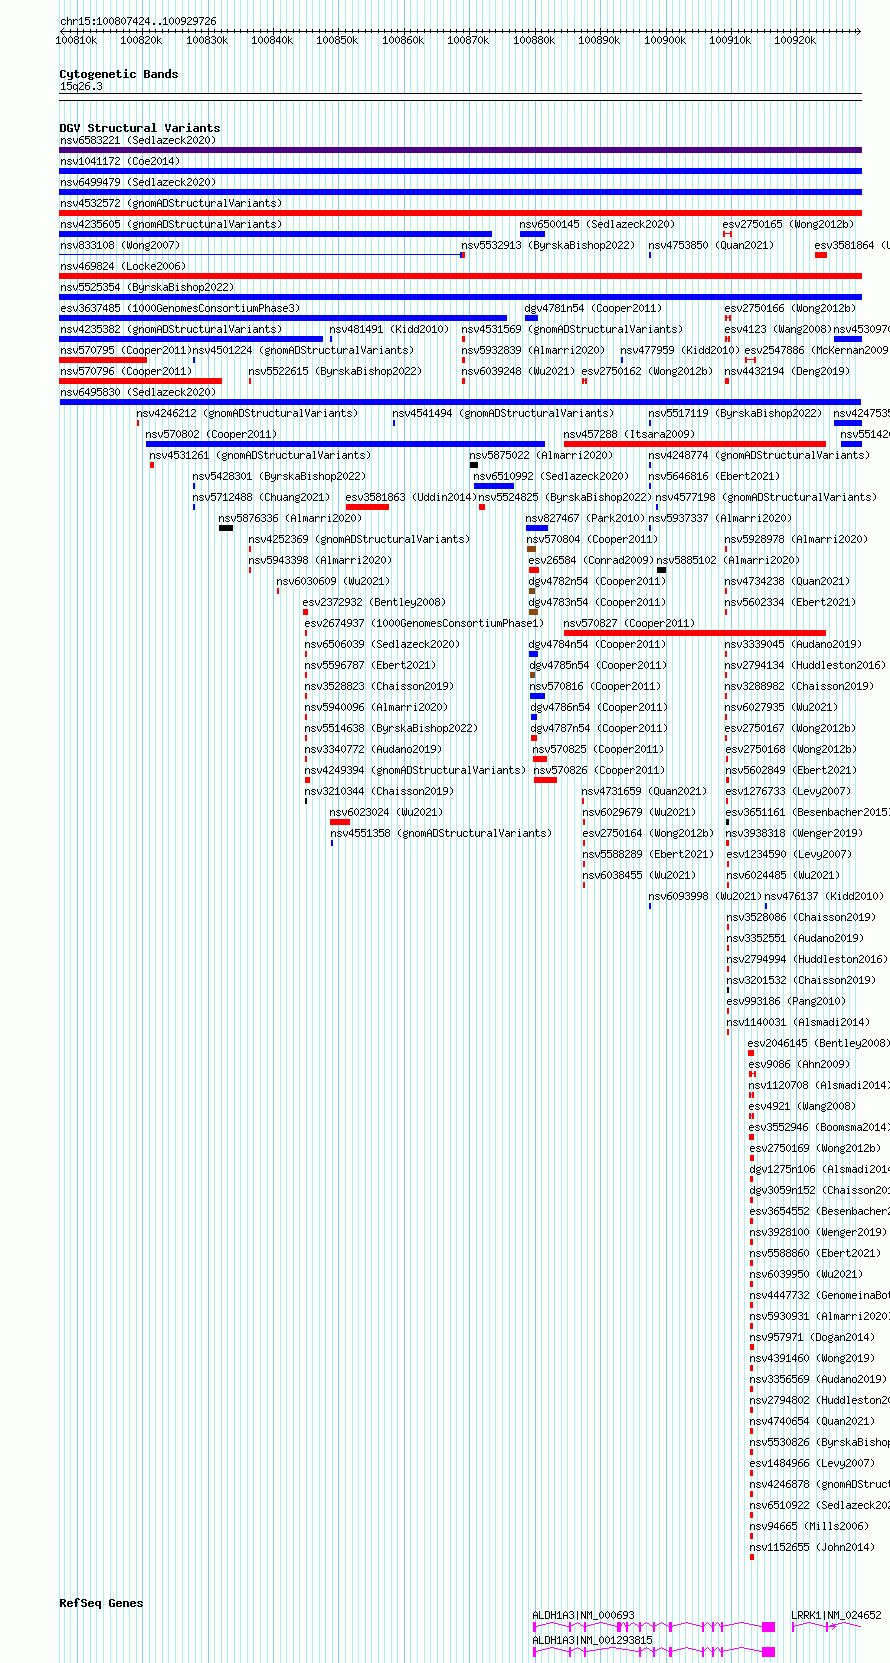Click the Cytogenetic Bands track title

[119, 74]
